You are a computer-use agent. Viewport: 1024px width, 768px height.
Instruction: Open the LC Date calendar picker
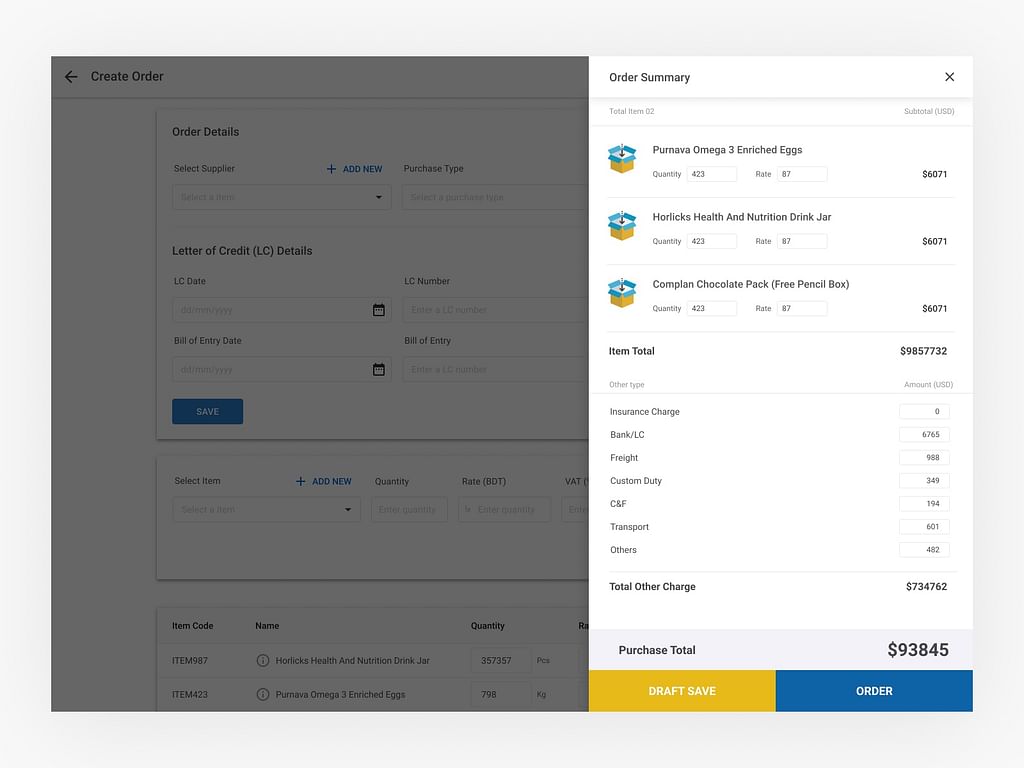tap(378, 310)
